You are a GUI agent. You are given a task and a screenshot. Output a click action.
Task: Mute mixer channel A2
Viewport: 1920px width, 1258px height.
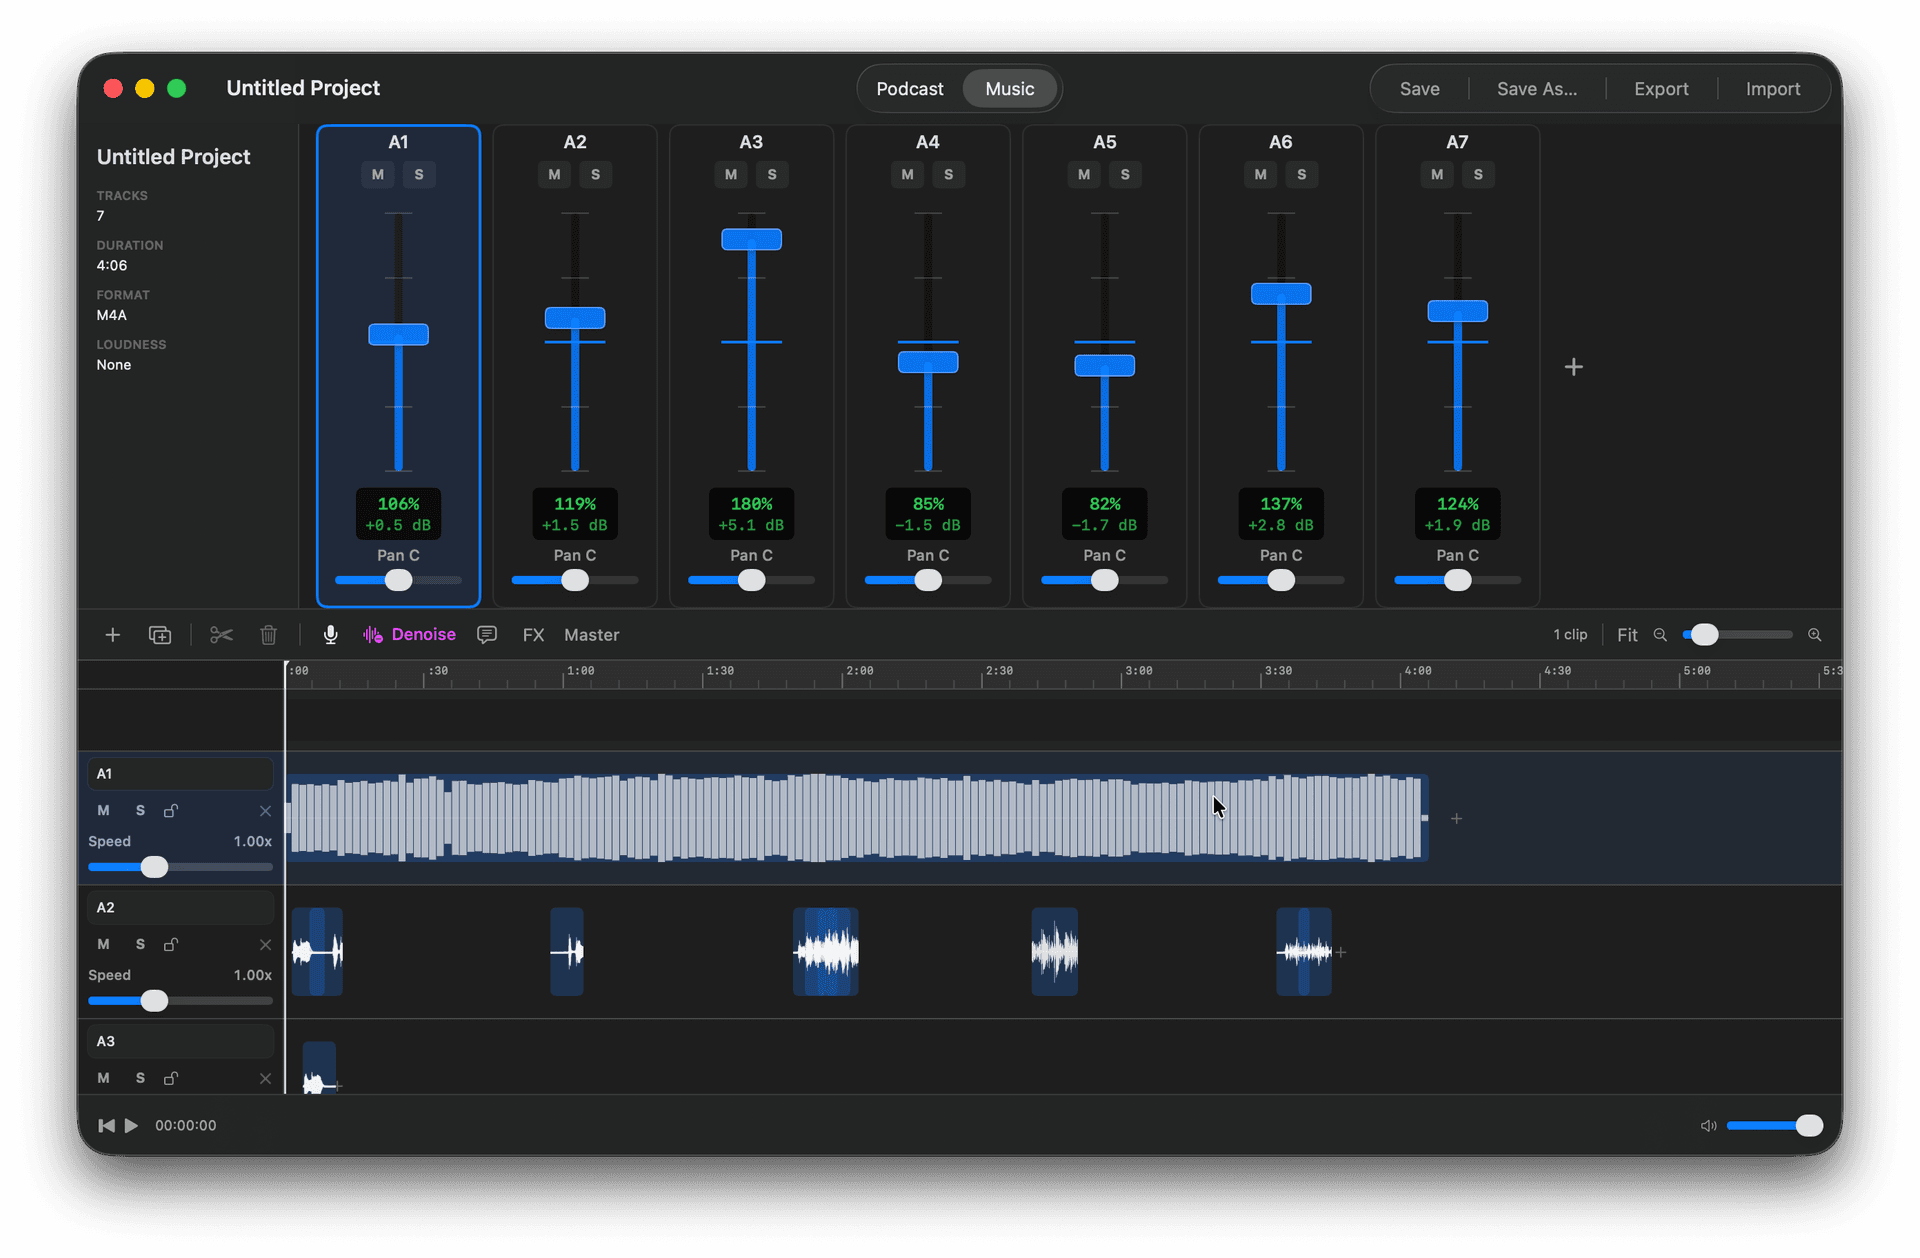[x=554, y=175]
